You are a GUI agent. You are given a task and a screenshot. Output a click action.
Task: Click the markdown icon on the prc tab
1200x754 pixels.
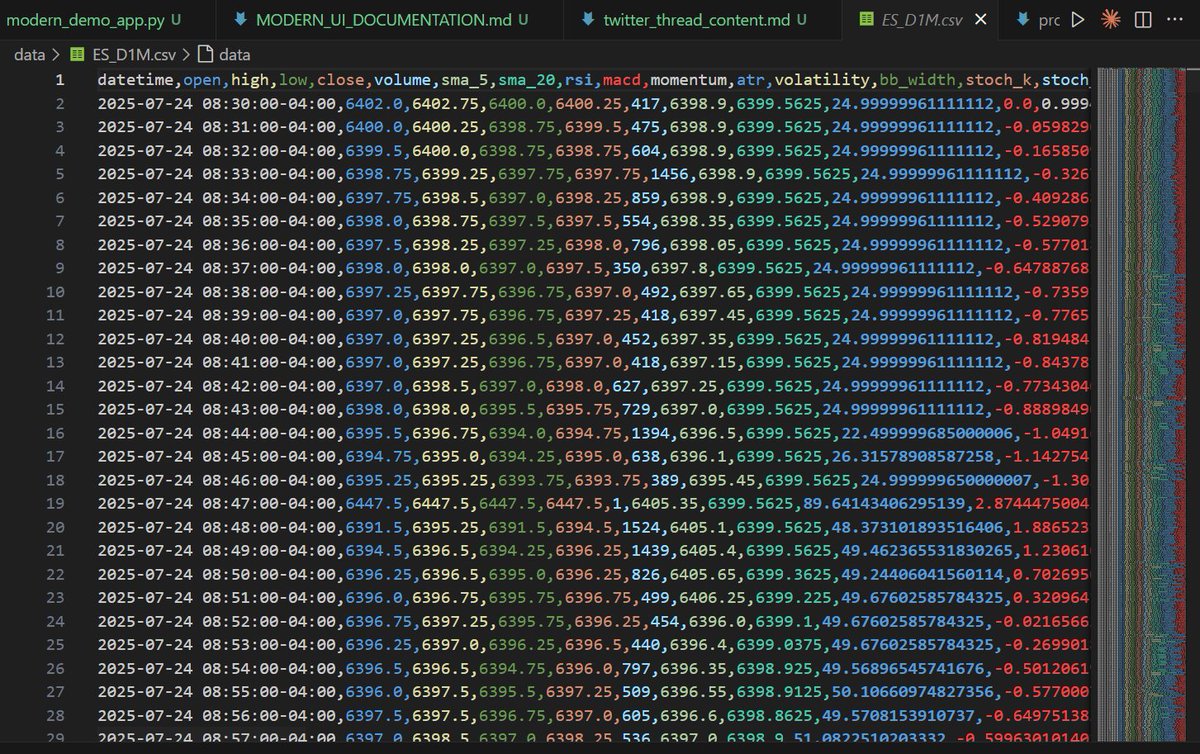[x=1022, y=19]
